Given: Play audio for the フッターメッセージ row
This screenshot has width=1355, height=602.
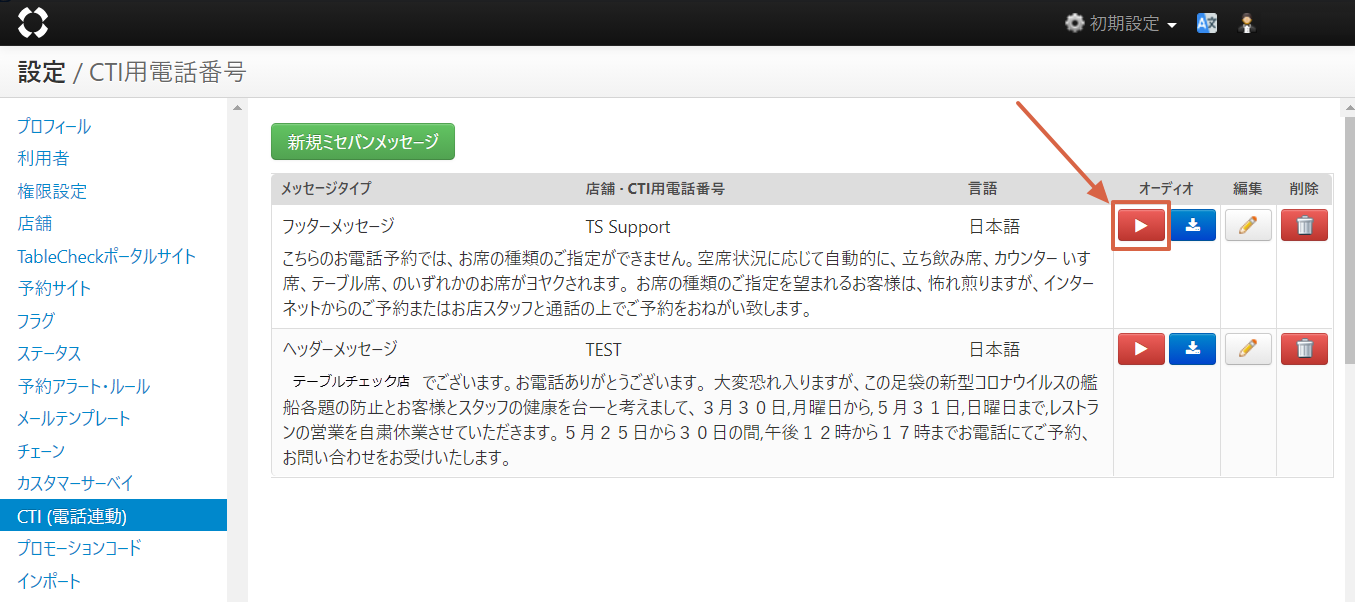Looking at the screenshot, I should point(1140,226).
